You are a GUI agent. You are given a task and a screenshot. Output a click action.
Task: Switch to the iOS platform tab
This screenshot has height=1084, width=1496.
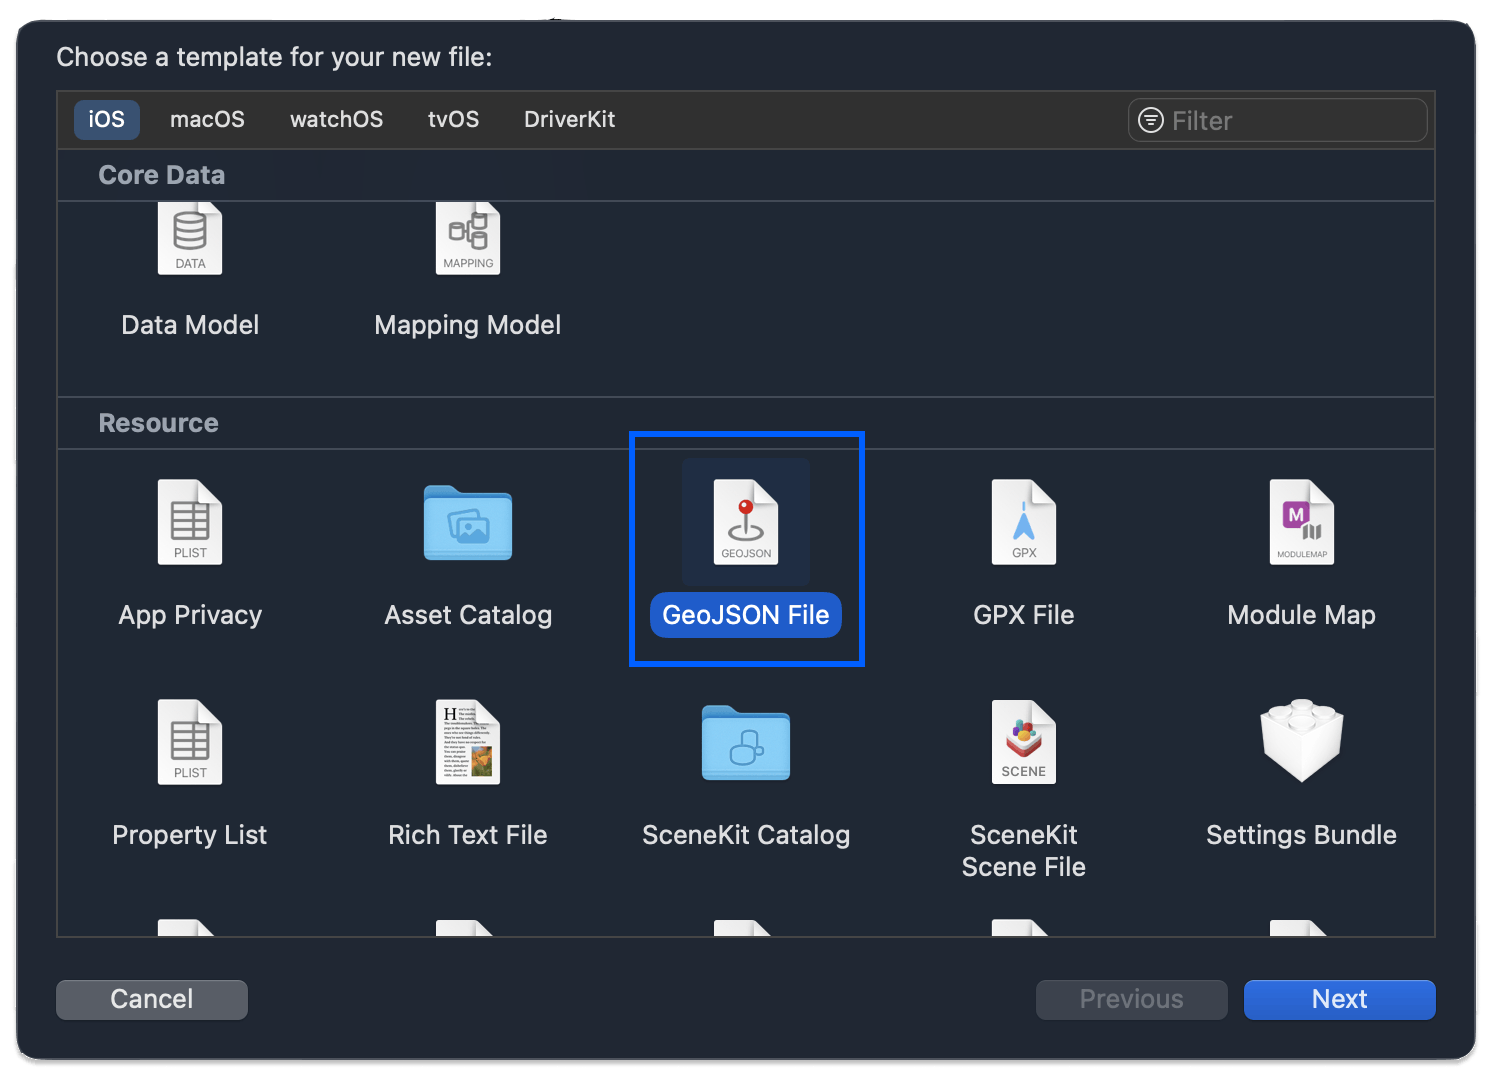click(x=107, y=119)
